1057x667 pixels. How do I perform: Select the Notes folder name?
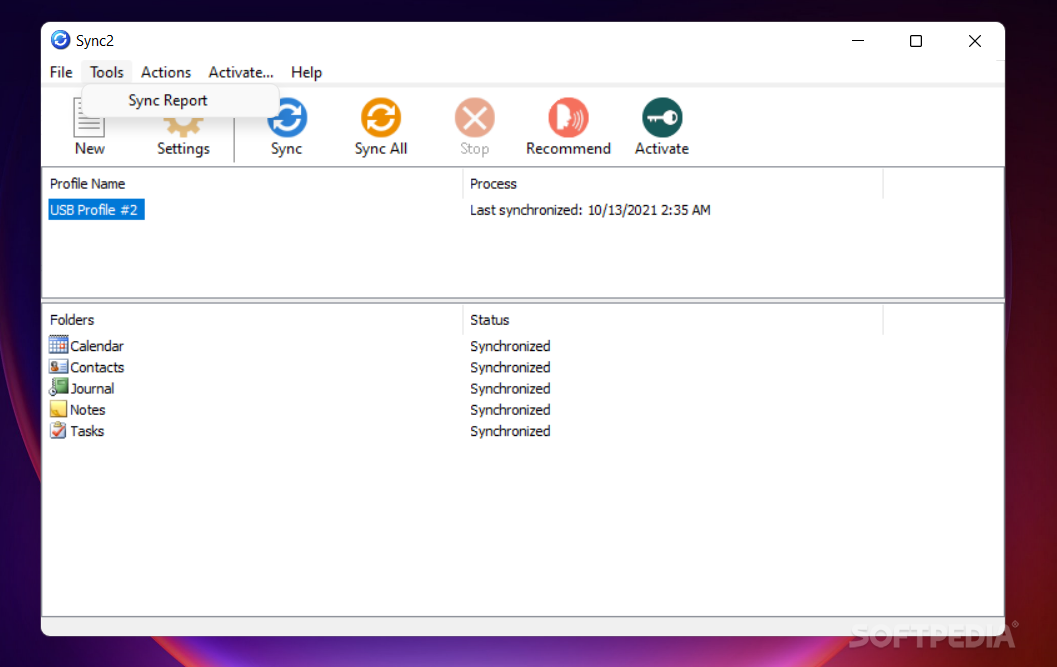88,410
